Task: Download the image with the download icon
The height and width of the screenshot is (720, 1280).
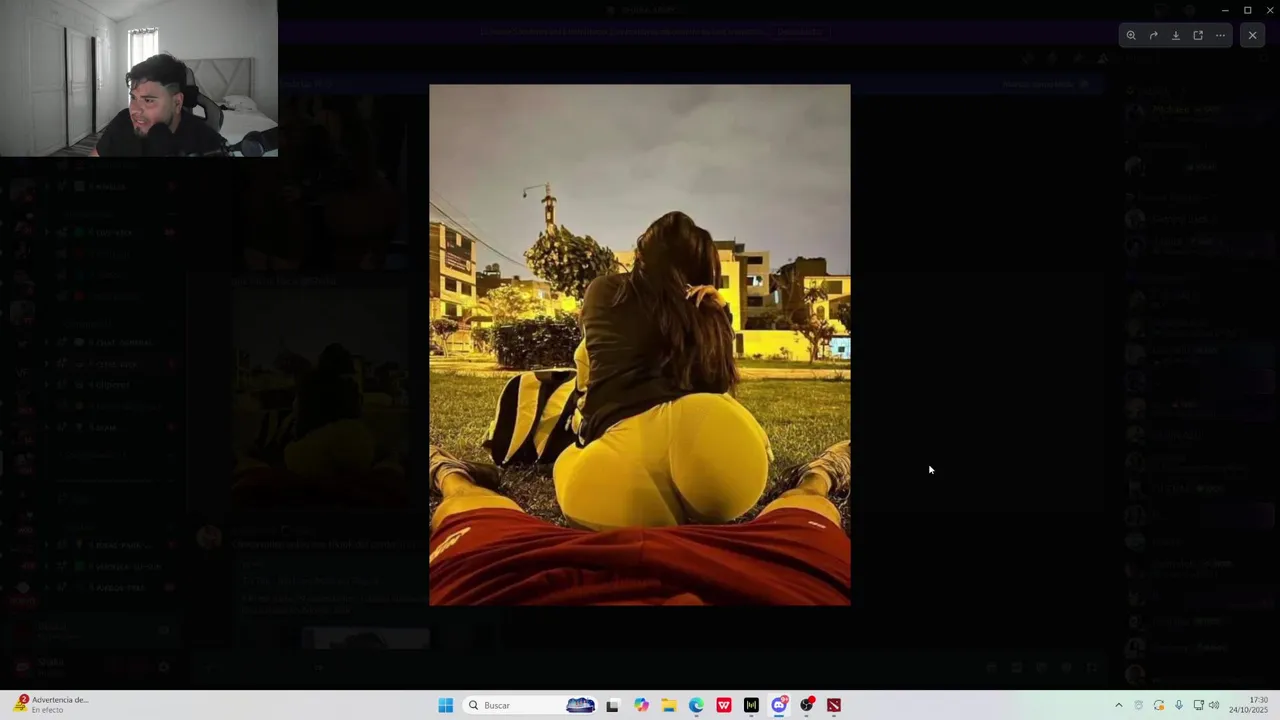Action: pos(1176,35)
